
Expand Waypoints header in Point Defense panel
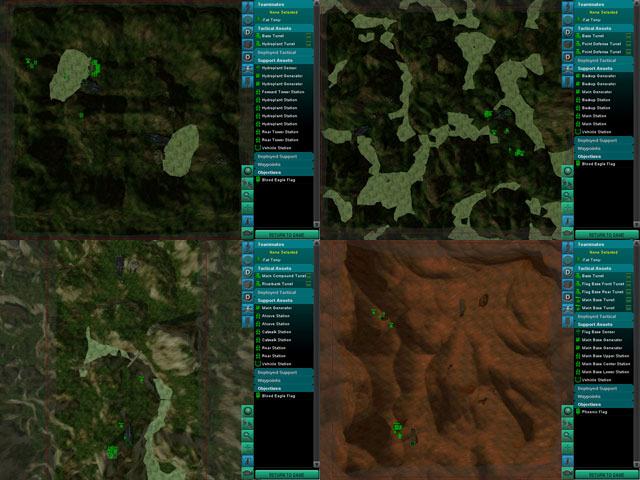pos(604,148)
